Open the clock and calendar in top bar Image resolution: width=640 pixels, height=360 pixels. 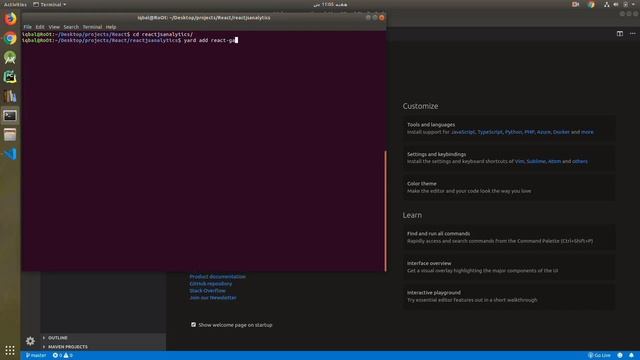point(330,4)
